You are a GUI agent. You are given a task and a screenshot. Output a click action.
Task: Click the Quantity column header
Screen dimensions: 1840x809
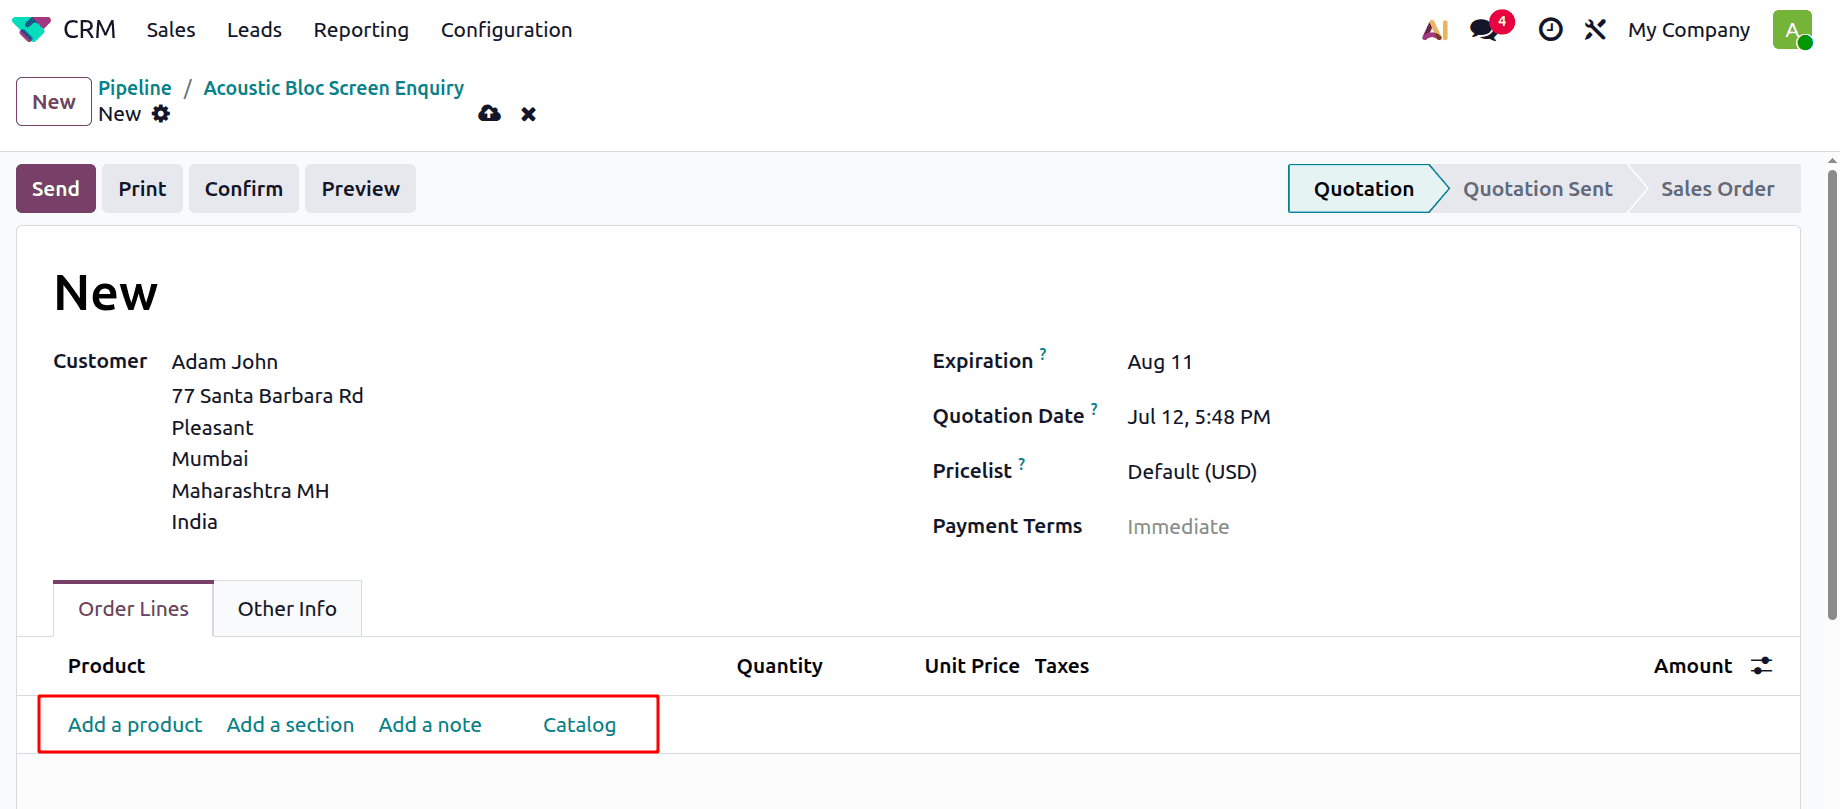click(x=780, y=666)
